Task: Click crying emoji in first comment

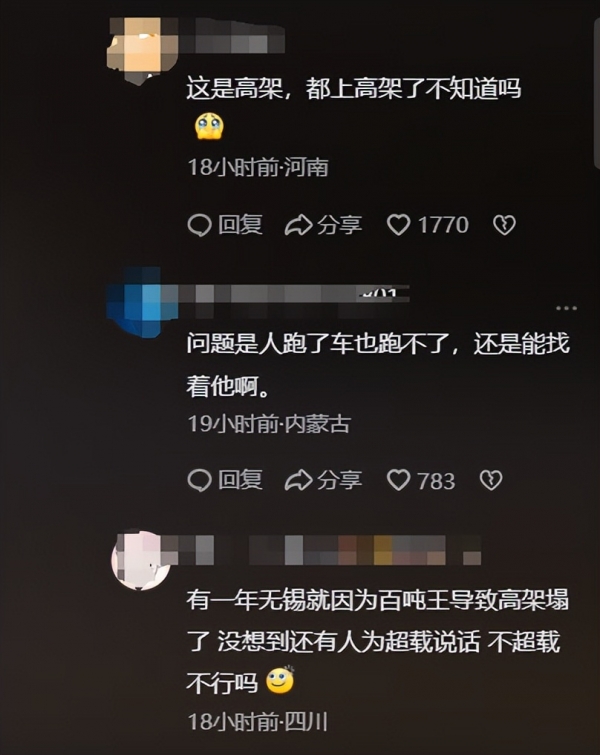Action: point(209,127)
